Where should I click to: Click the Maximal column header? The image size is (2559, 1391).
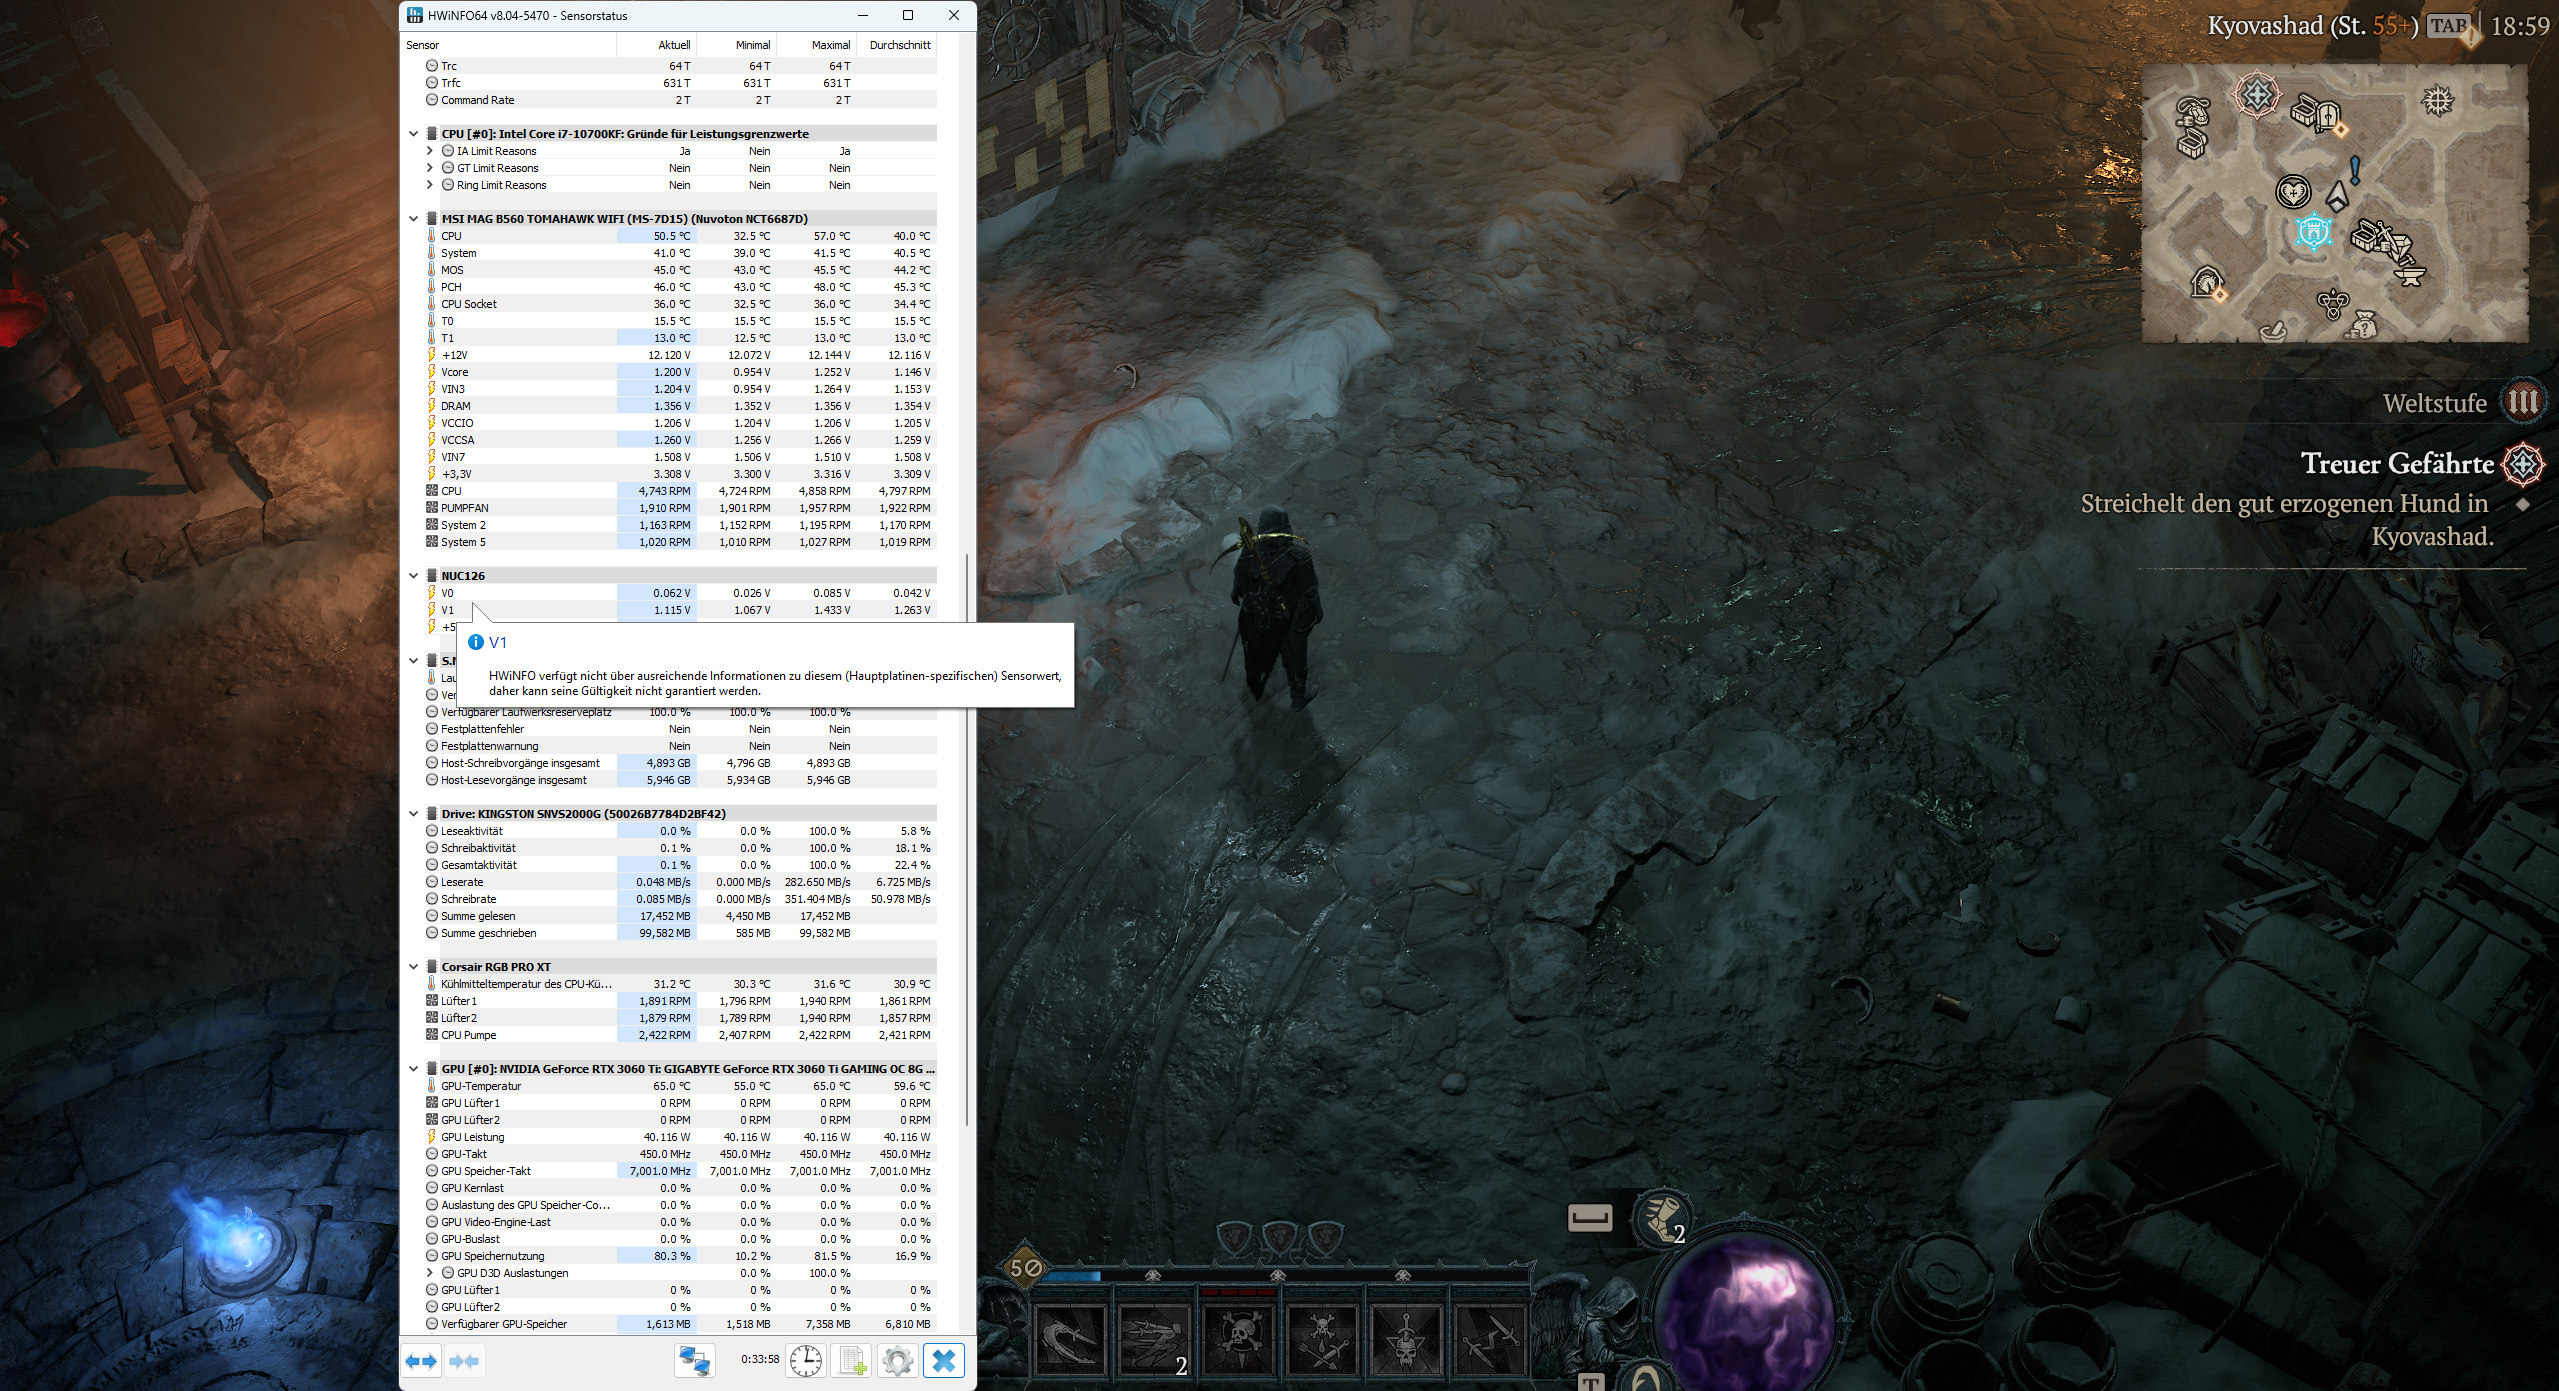click(x=830, y=45)
